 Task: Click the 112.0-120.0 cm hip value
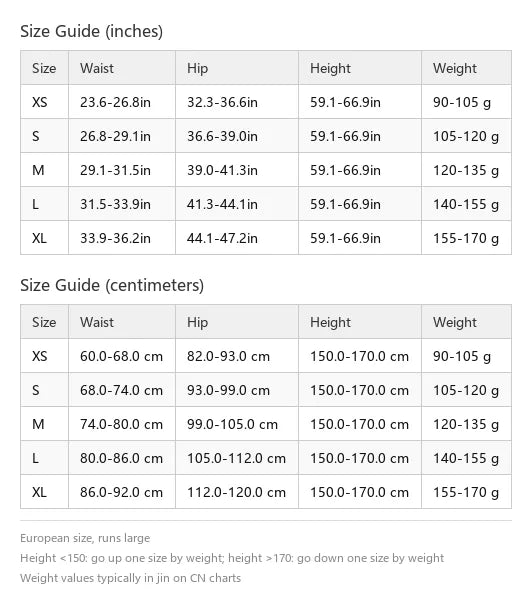point(236,492)
